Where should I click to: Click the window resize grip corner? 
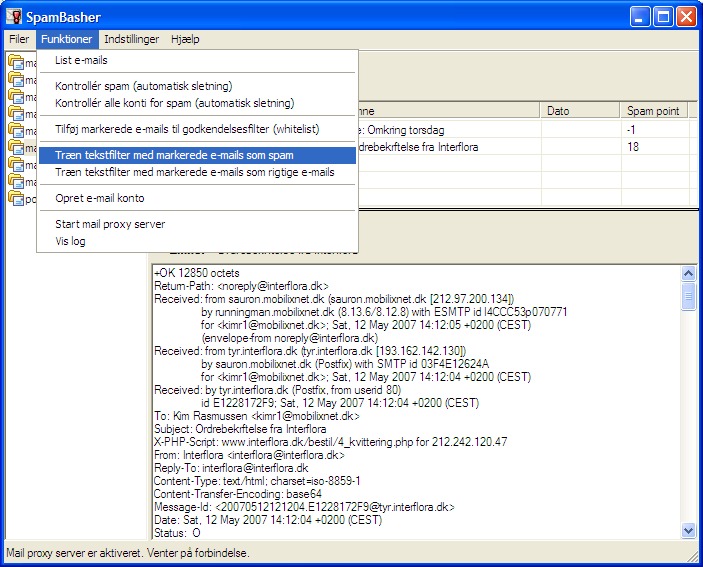[693, 556]
